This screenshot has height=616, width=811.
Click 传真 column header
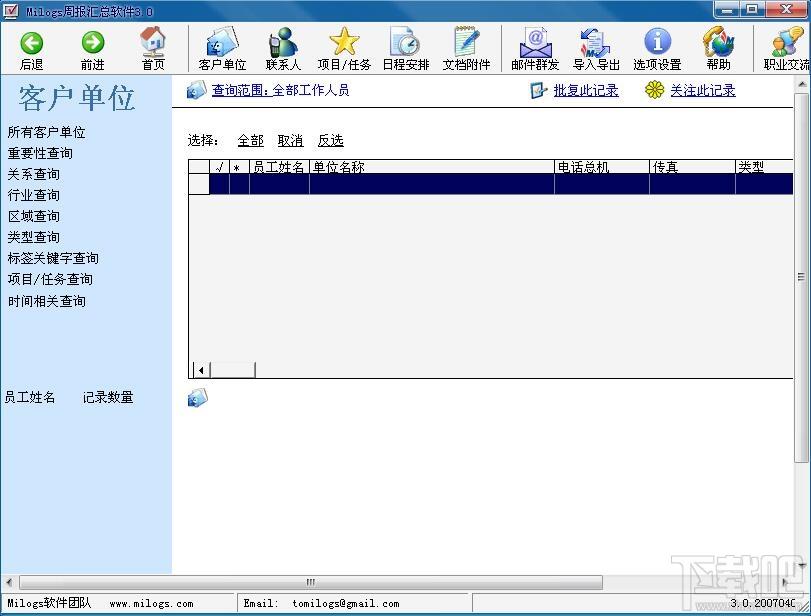pos(693,167)
